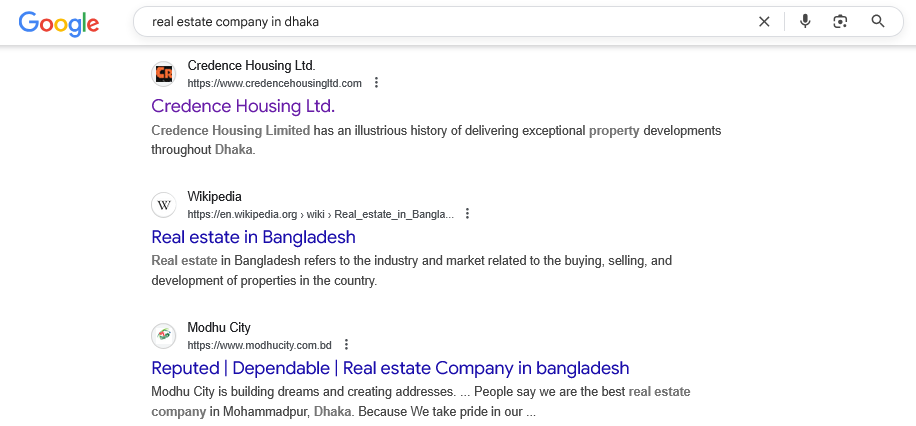Open Real estate in Bangladesh article
This screenshot has width=916, height=426.
click(253, 237)
